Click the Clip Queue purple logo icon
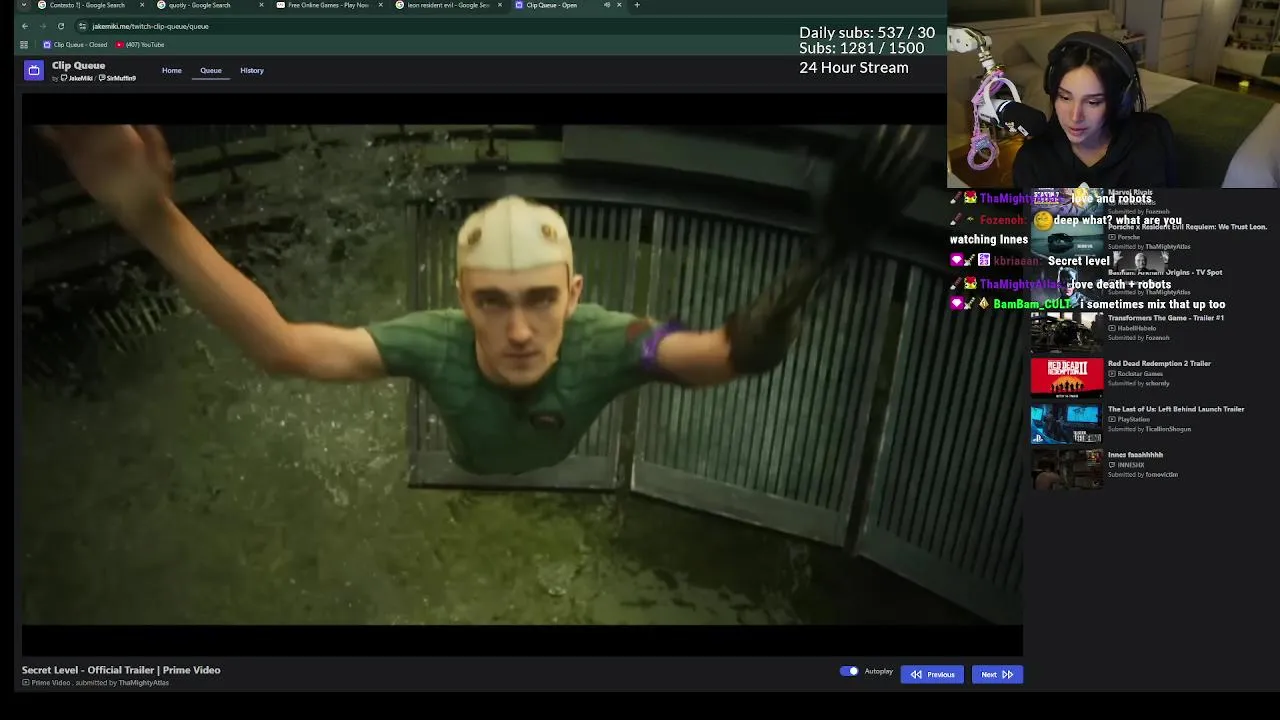Viewport: 1280px width, 720px height. 34,70
